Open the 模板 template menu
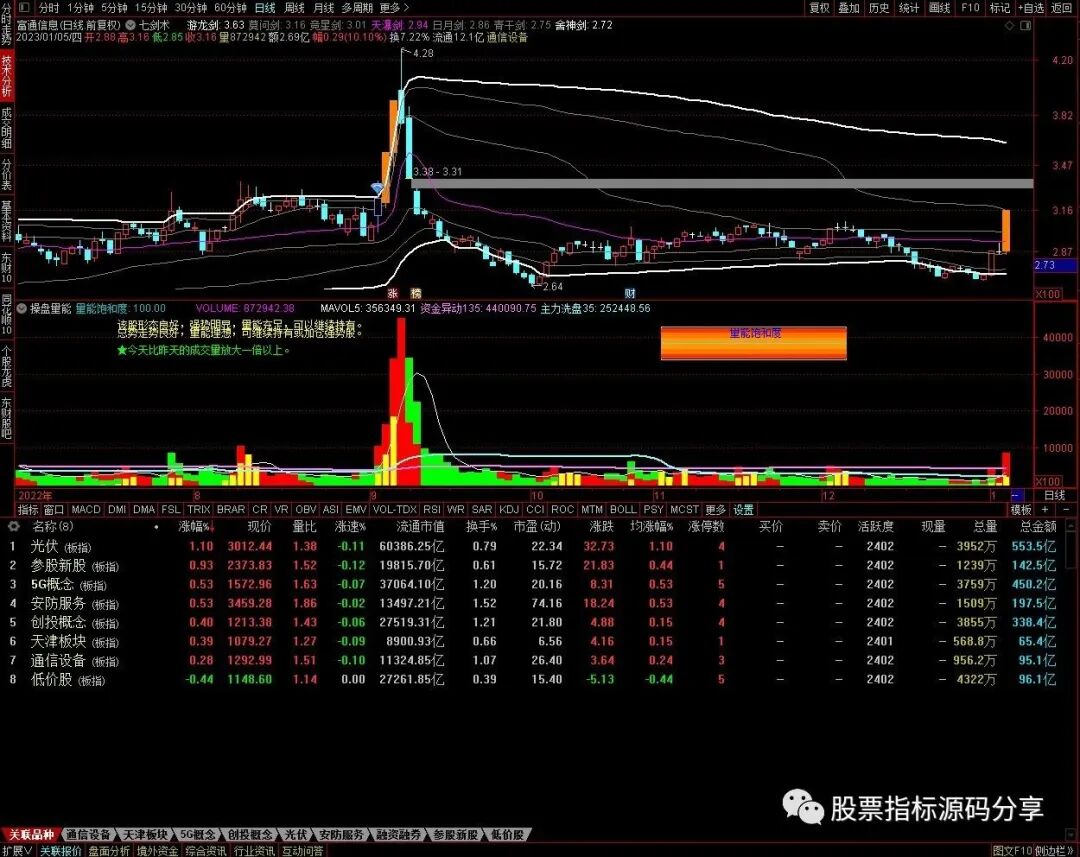The width and height of the screenshot is (1080, 857). (x=1021, y=510)
